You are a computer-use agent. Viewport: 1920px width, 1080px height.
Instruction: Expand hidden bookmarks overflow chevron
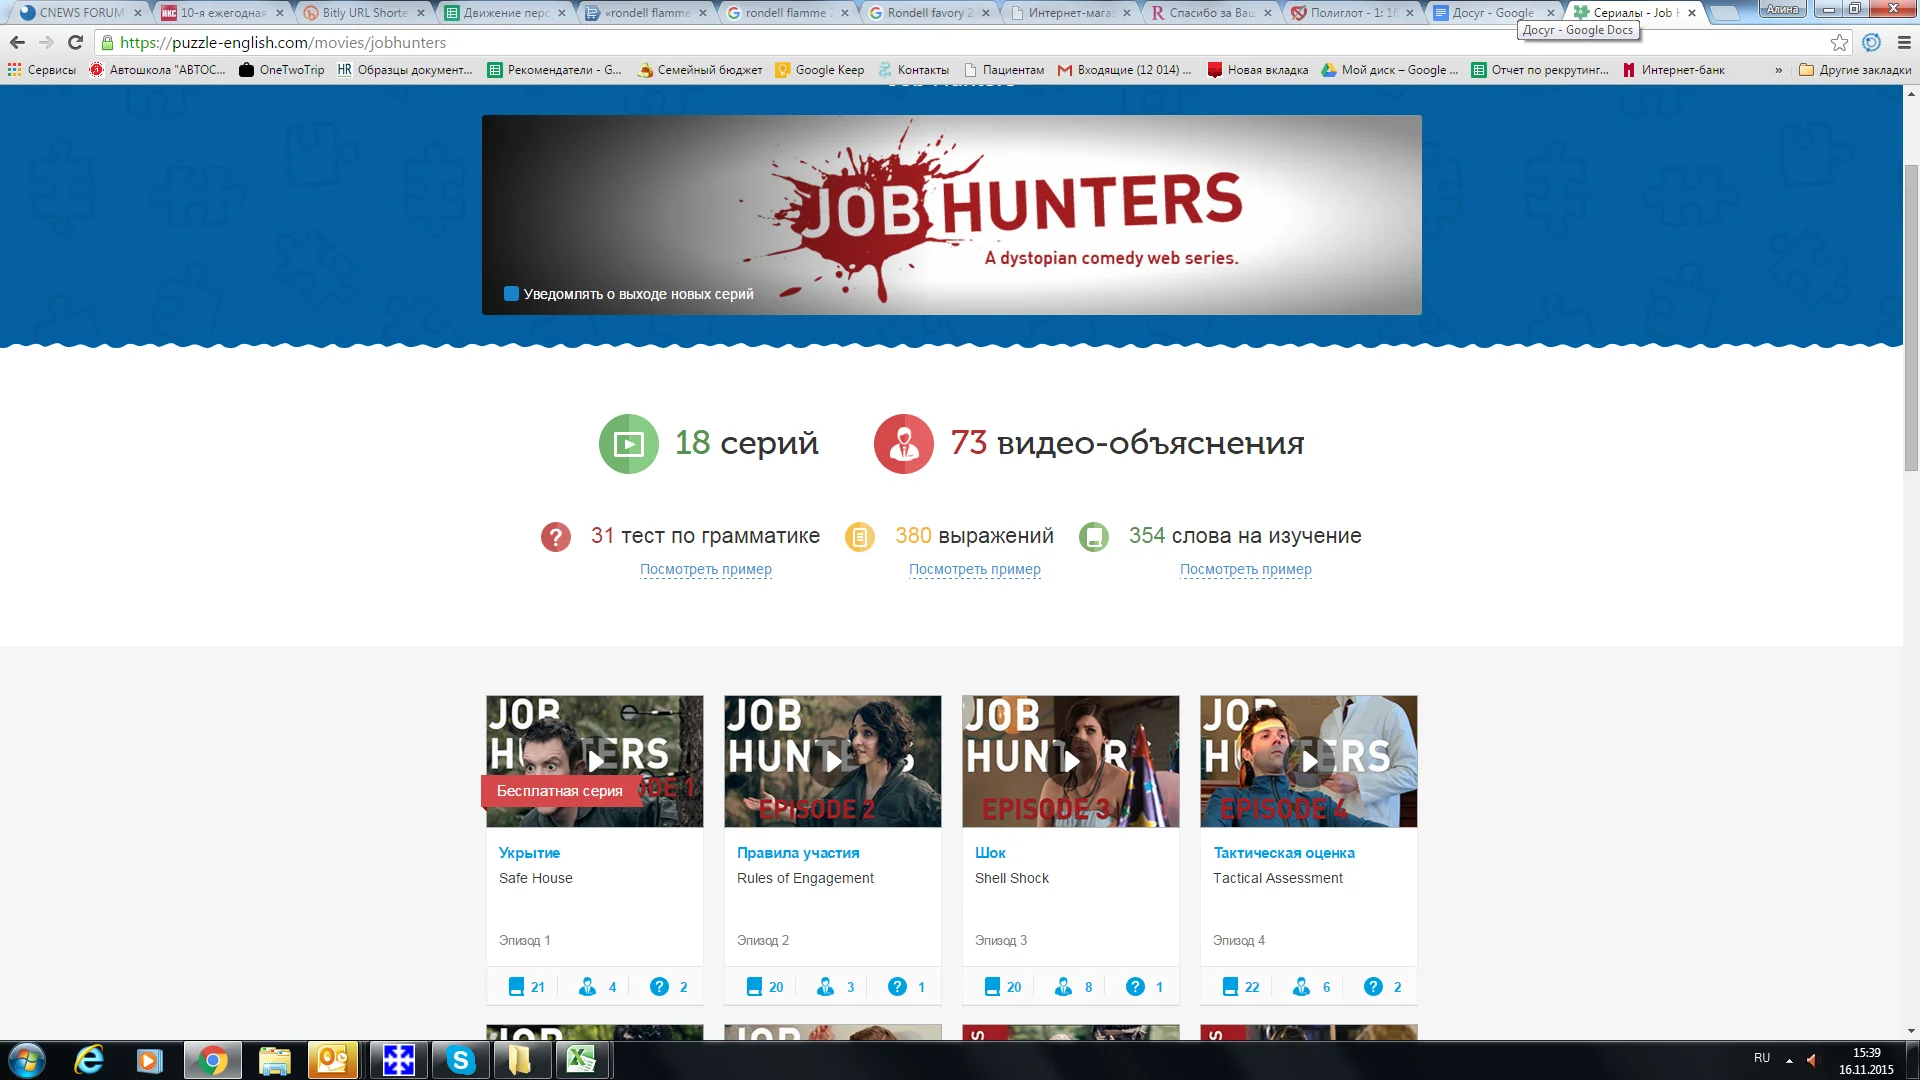[1778, 70]
